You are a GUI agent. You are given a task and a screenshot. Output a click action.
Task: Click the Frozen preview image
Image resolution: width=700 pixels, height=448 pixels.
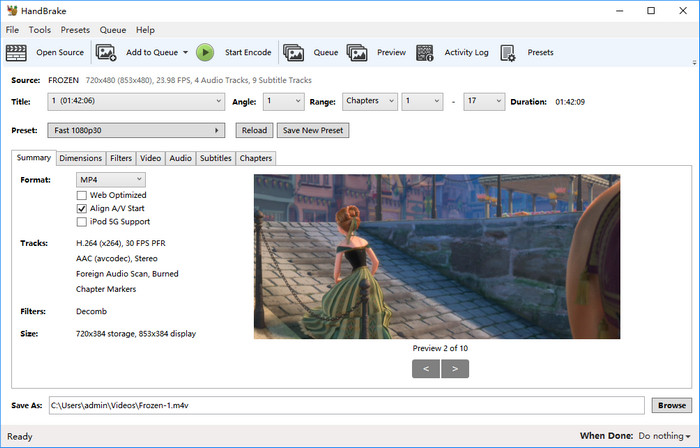(x=437, y=256)
